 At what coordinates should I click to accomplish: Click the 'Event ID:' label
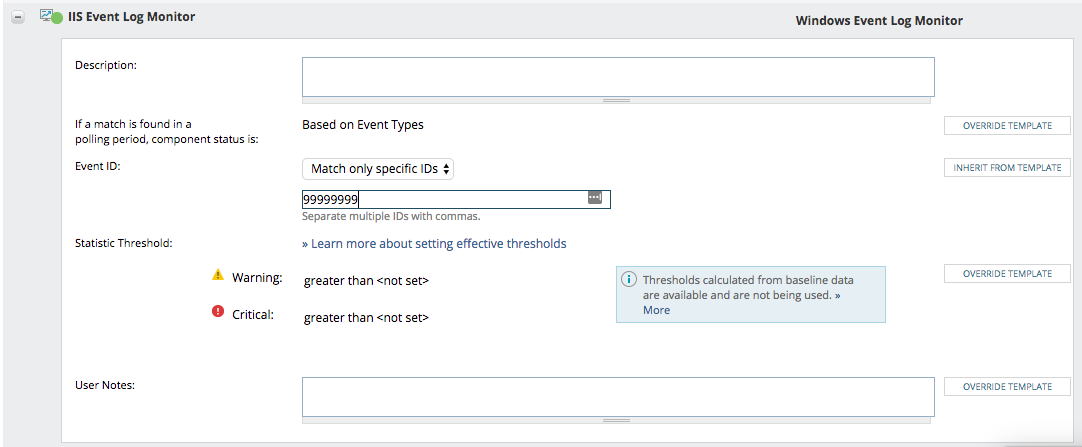98,168
